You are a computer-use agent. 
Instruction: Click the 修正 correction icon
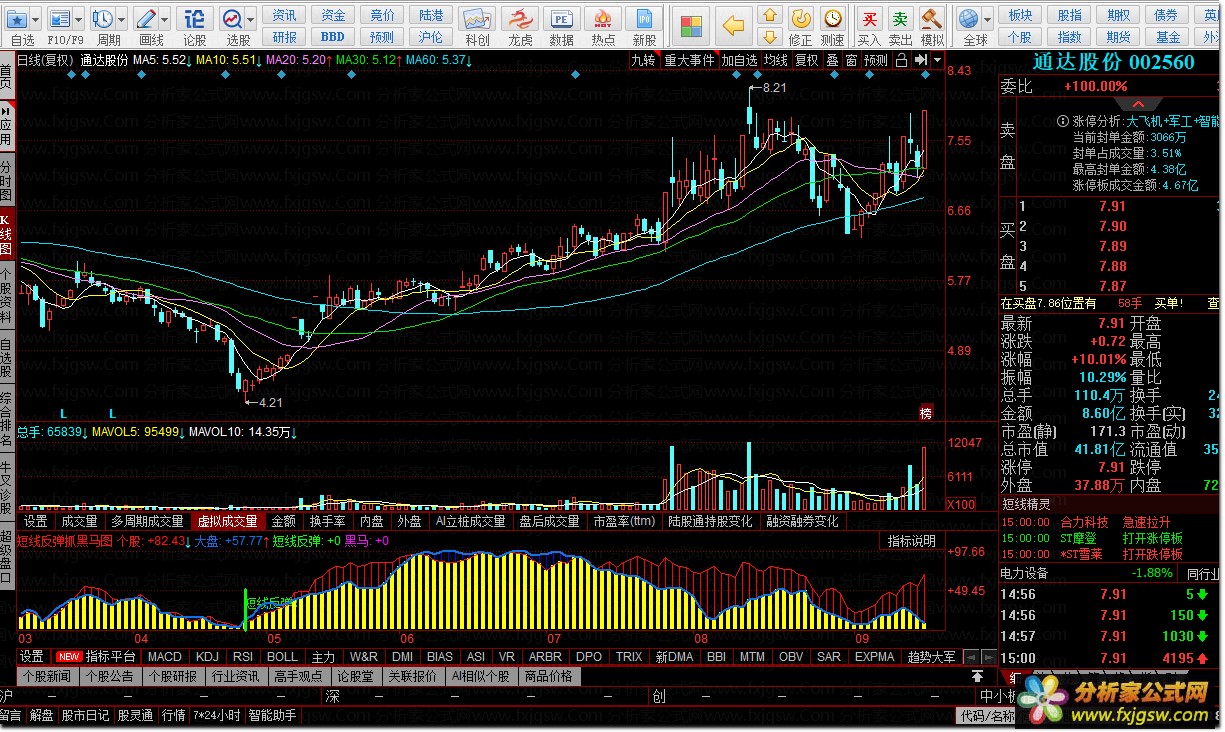point(800,19)
